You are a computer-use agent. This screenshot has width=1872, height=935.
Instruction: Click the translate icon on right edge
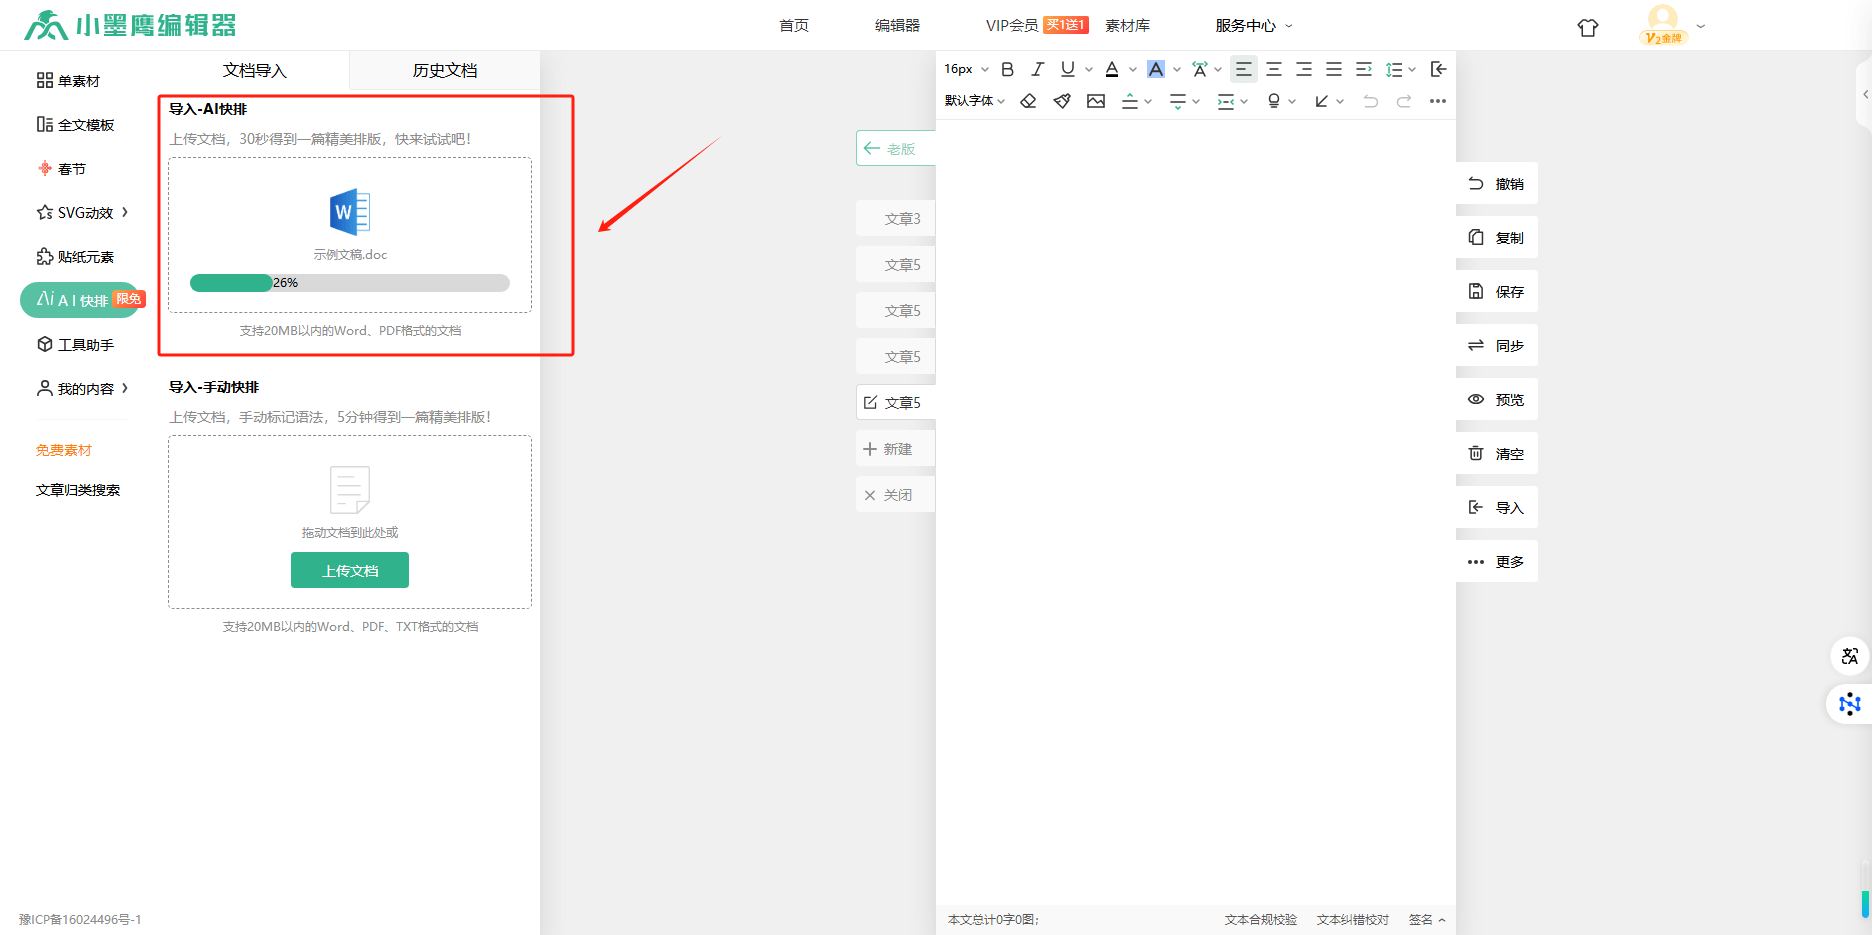point(1849,656)
